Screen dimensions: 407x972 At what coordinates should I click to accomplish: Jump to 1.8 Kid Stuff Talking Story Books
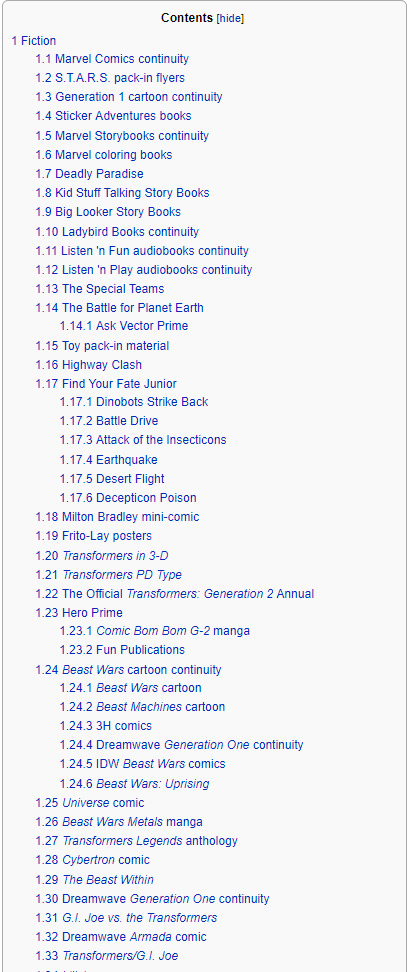point(122,193)
